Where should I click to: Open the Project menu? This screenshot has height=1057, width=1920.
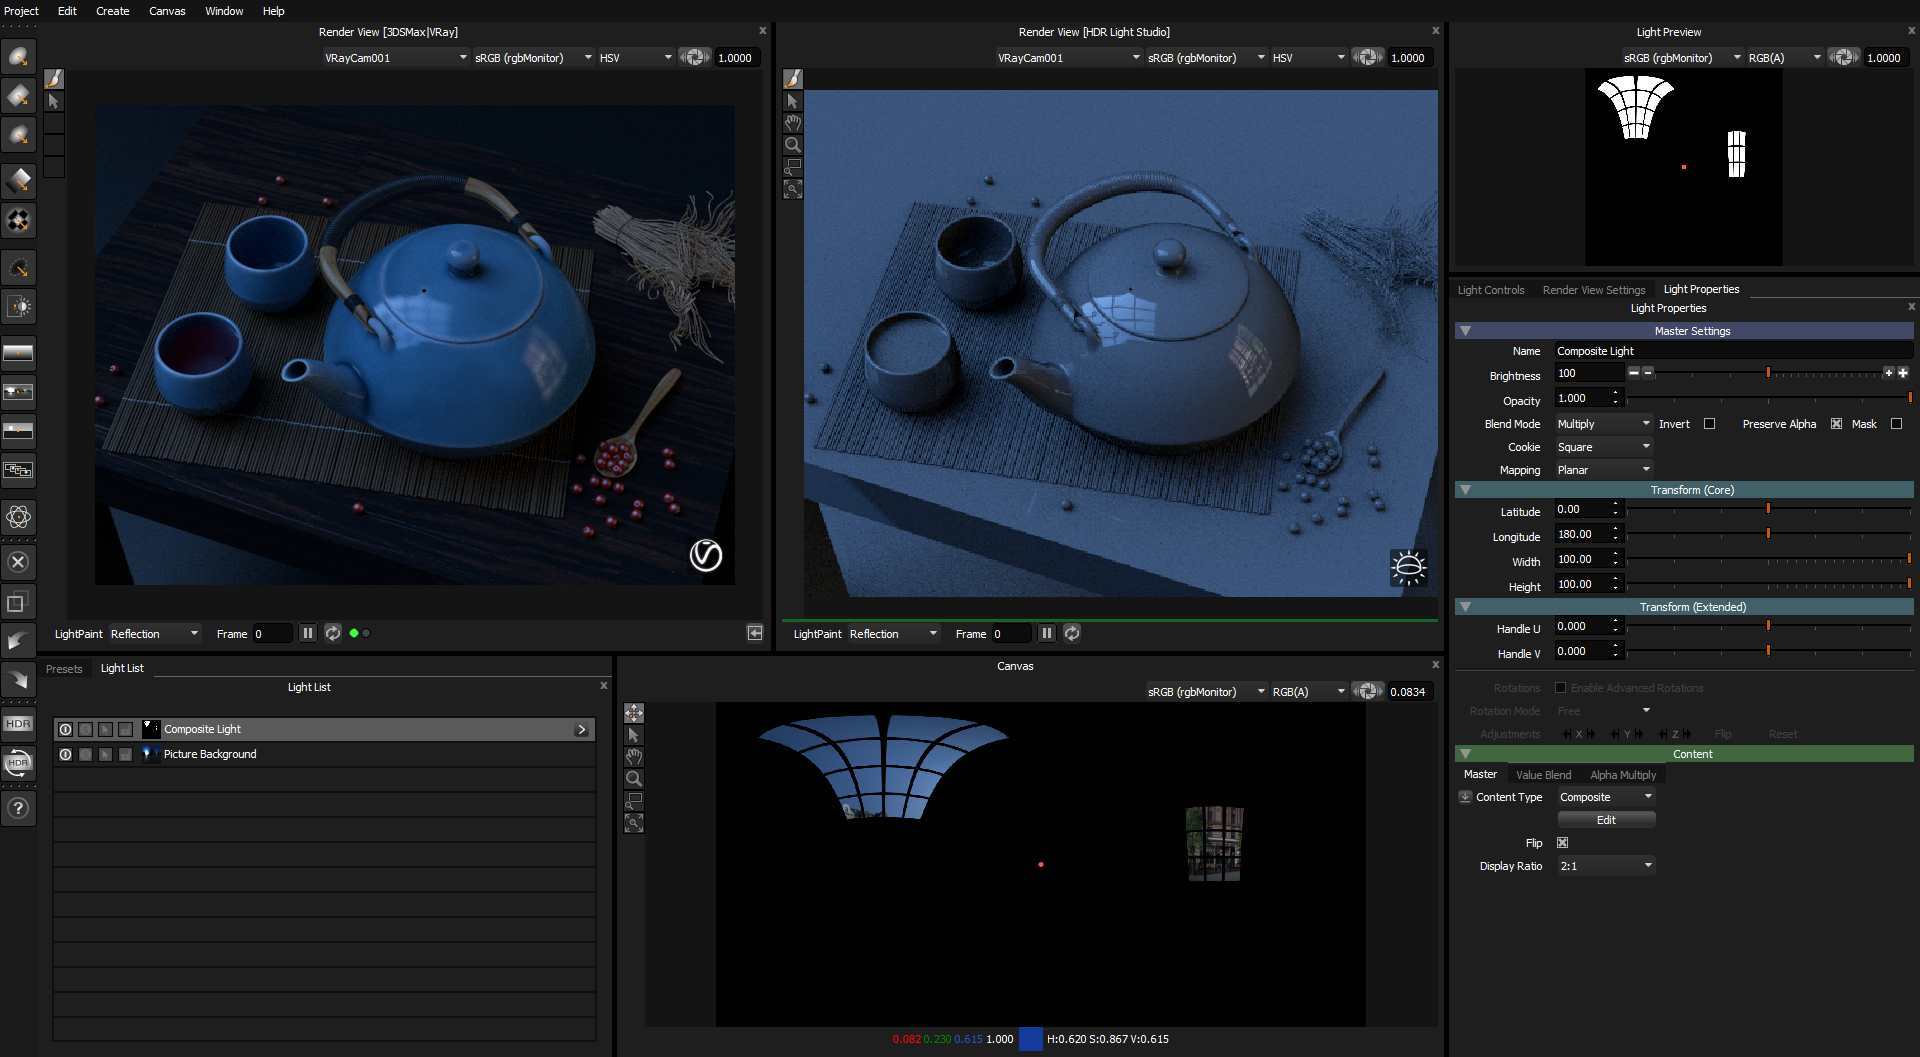point(21,11)
